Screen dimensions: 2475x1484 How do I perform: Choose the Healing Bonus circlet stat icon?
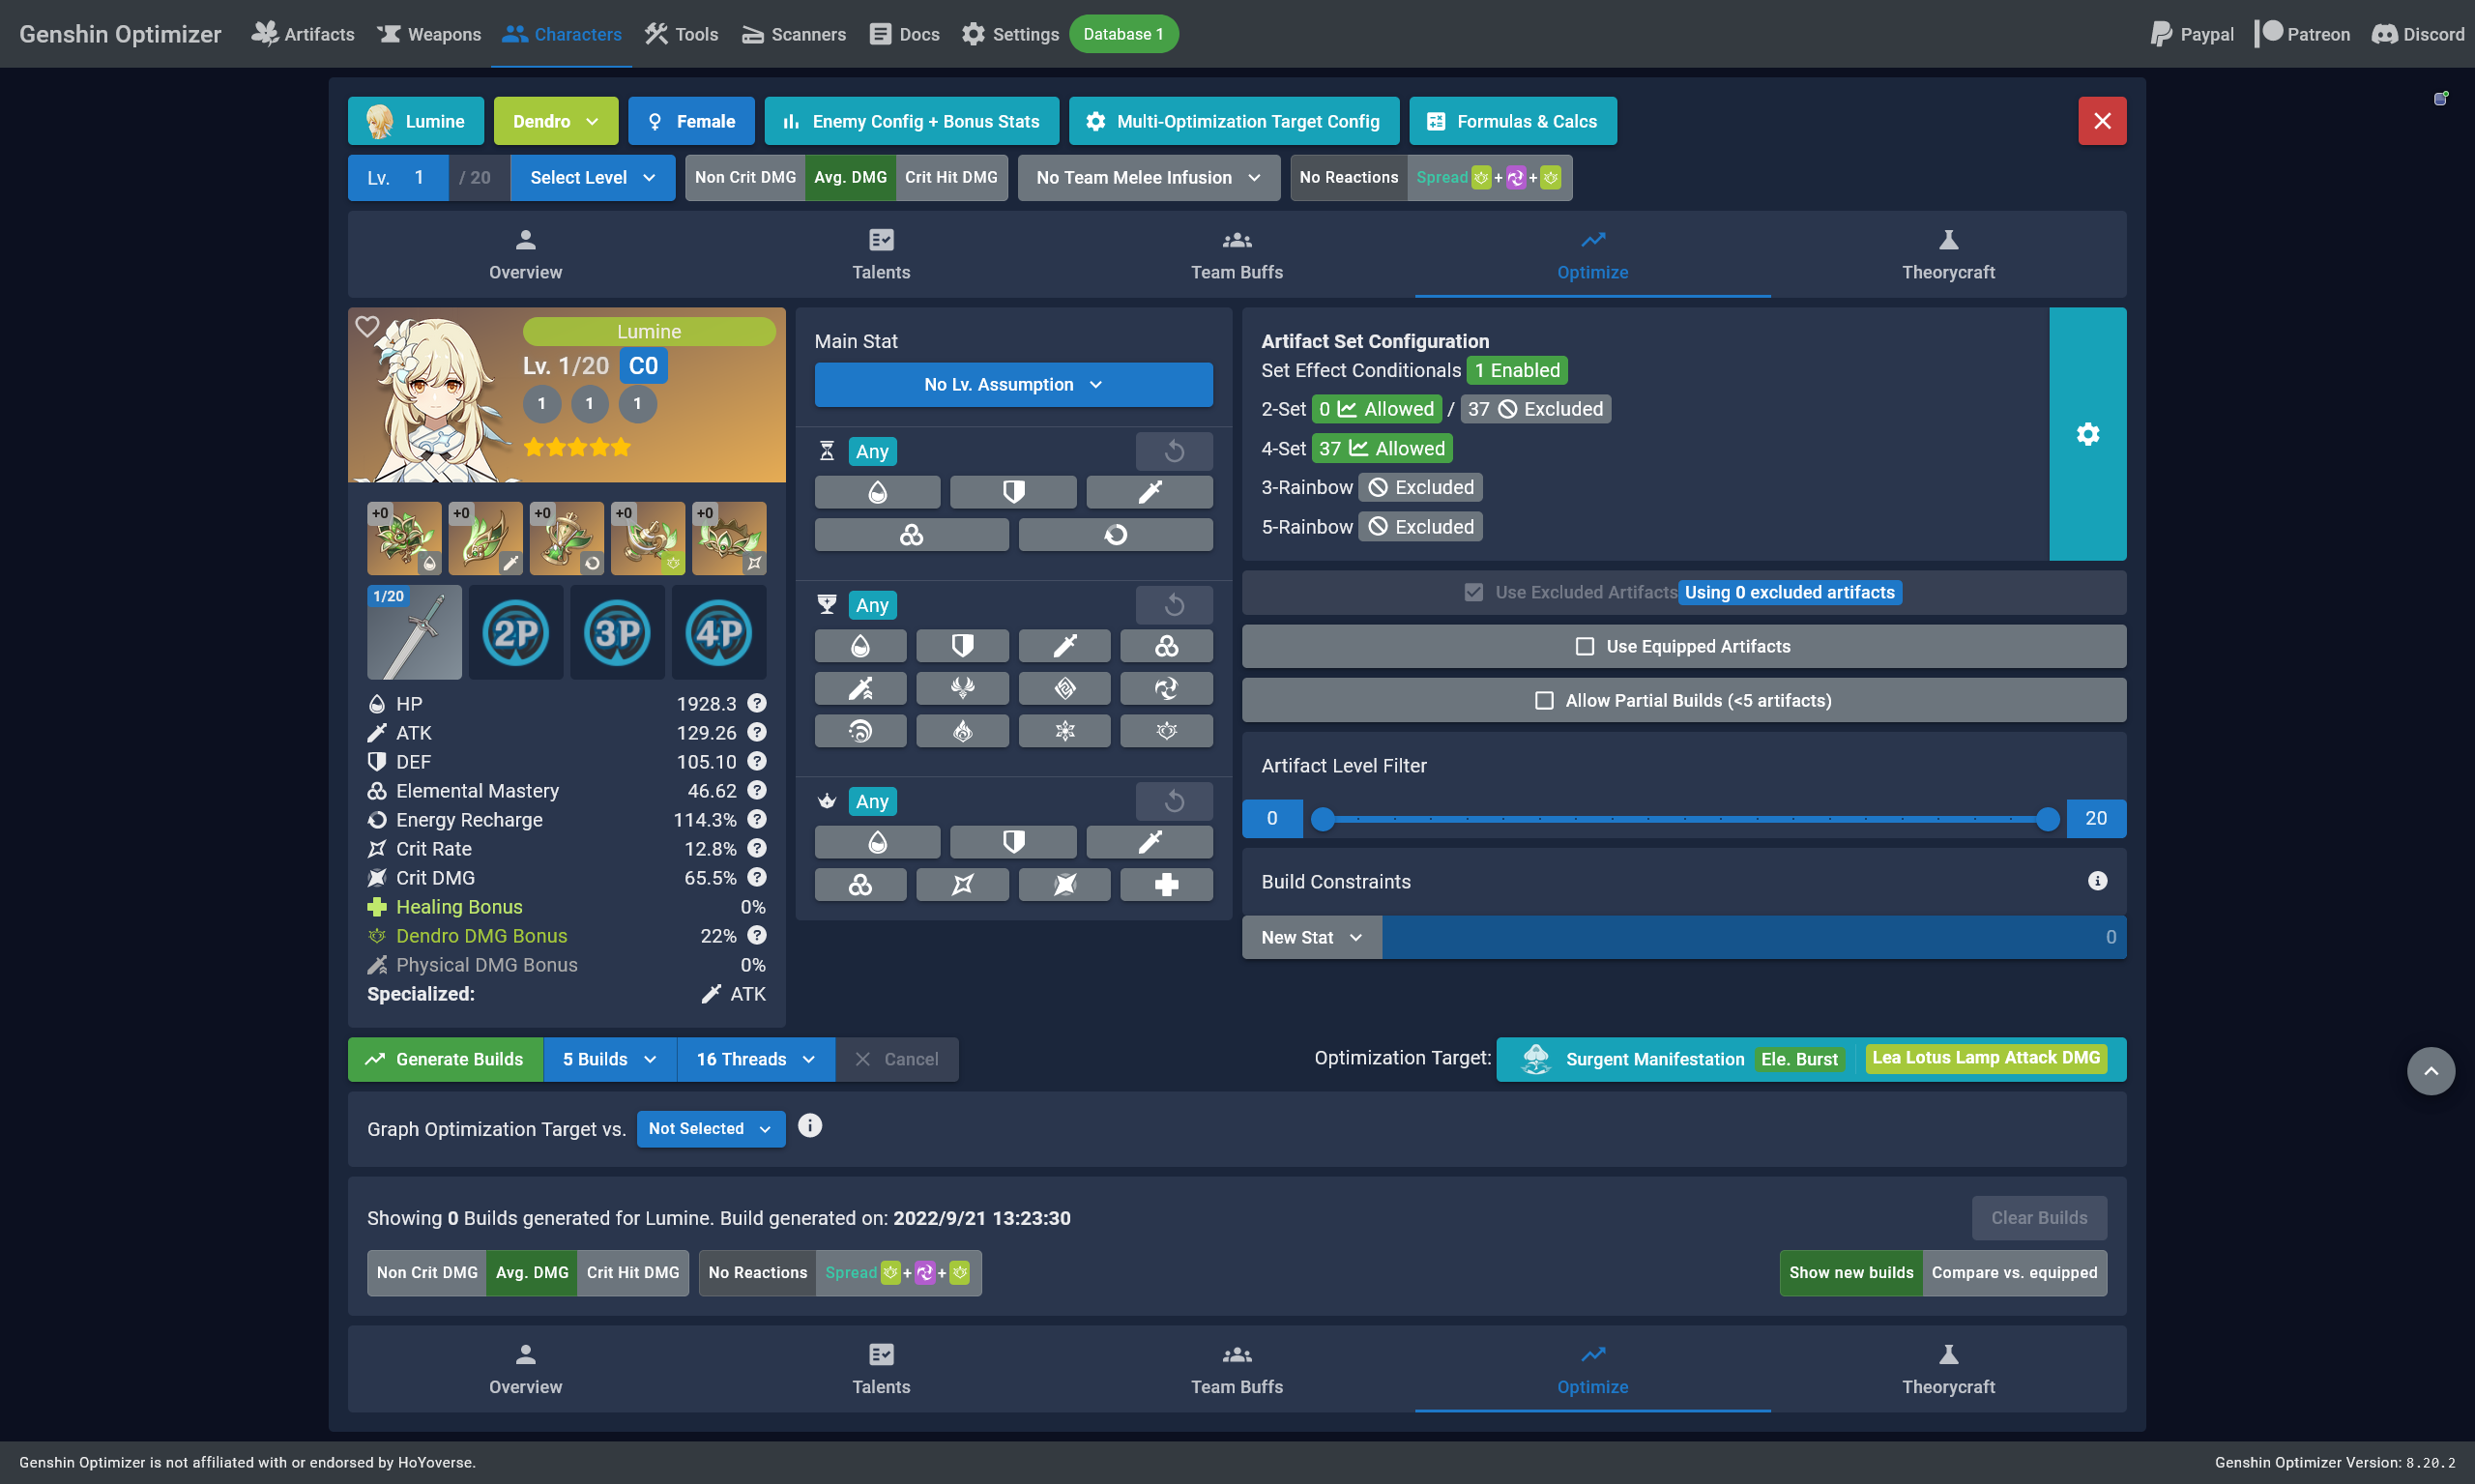tap(1166, 884)
